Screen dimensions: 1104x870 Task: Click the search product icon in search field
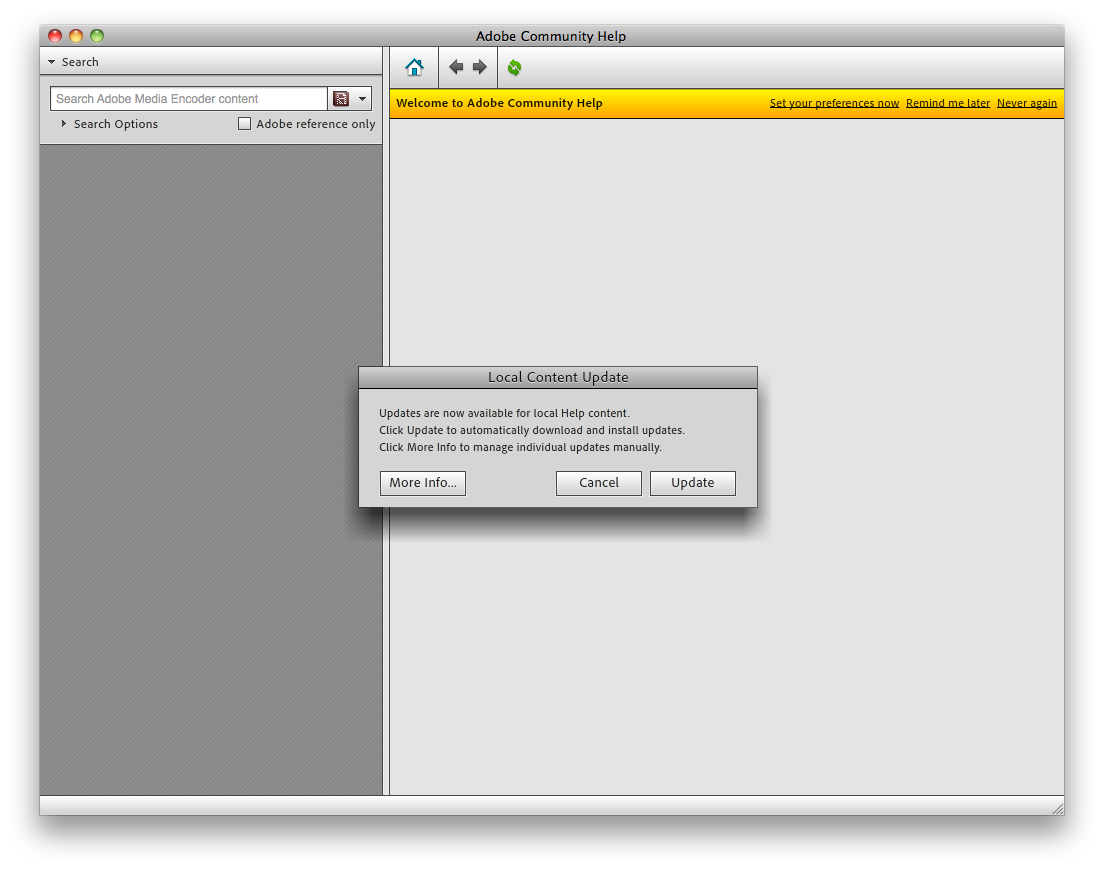341,99
